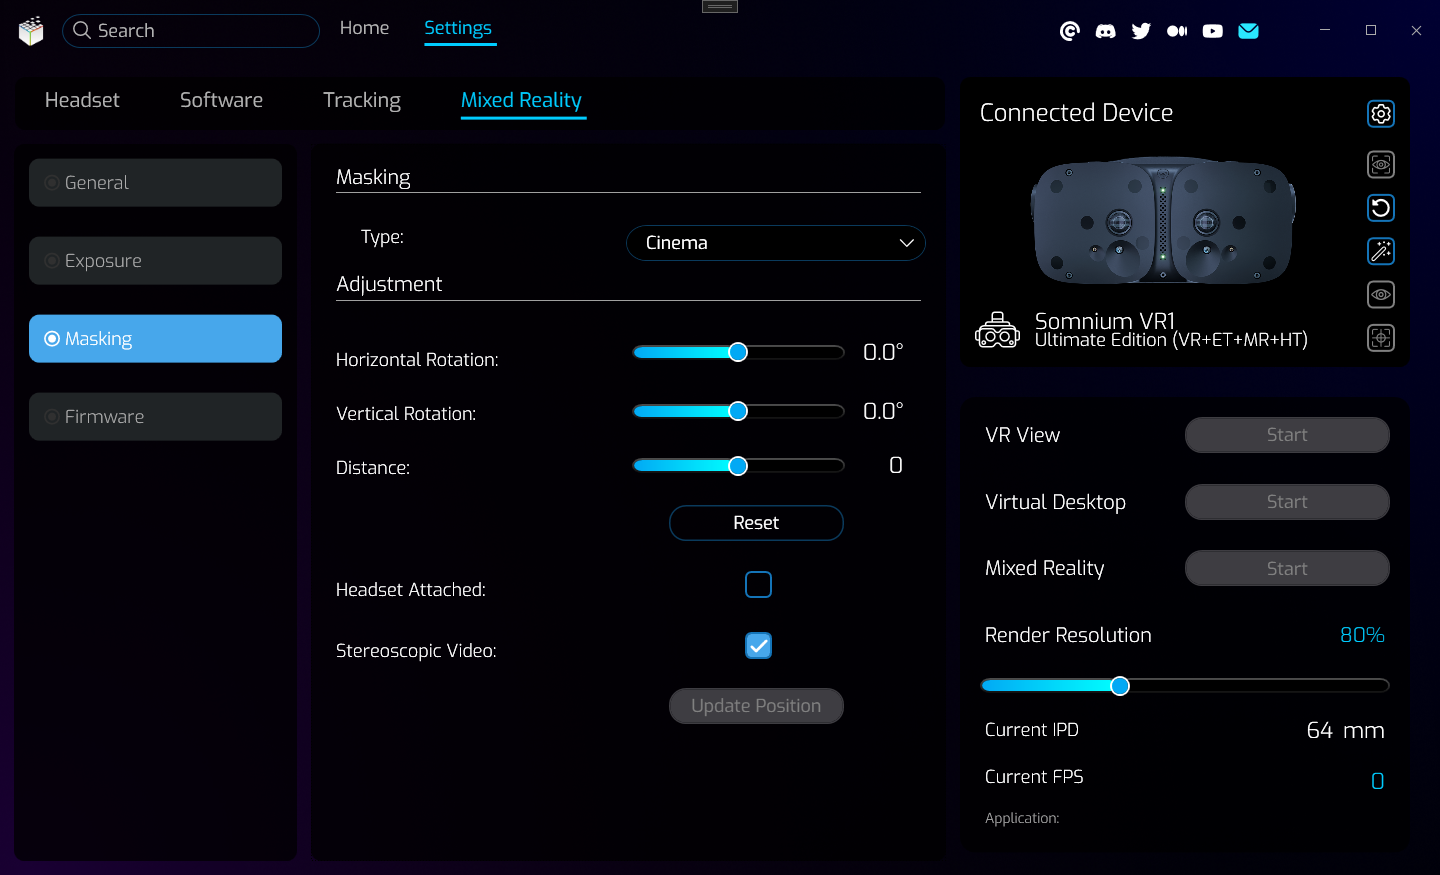Uncheck the Stereoscopic Video checkbox

pos(759,646)
